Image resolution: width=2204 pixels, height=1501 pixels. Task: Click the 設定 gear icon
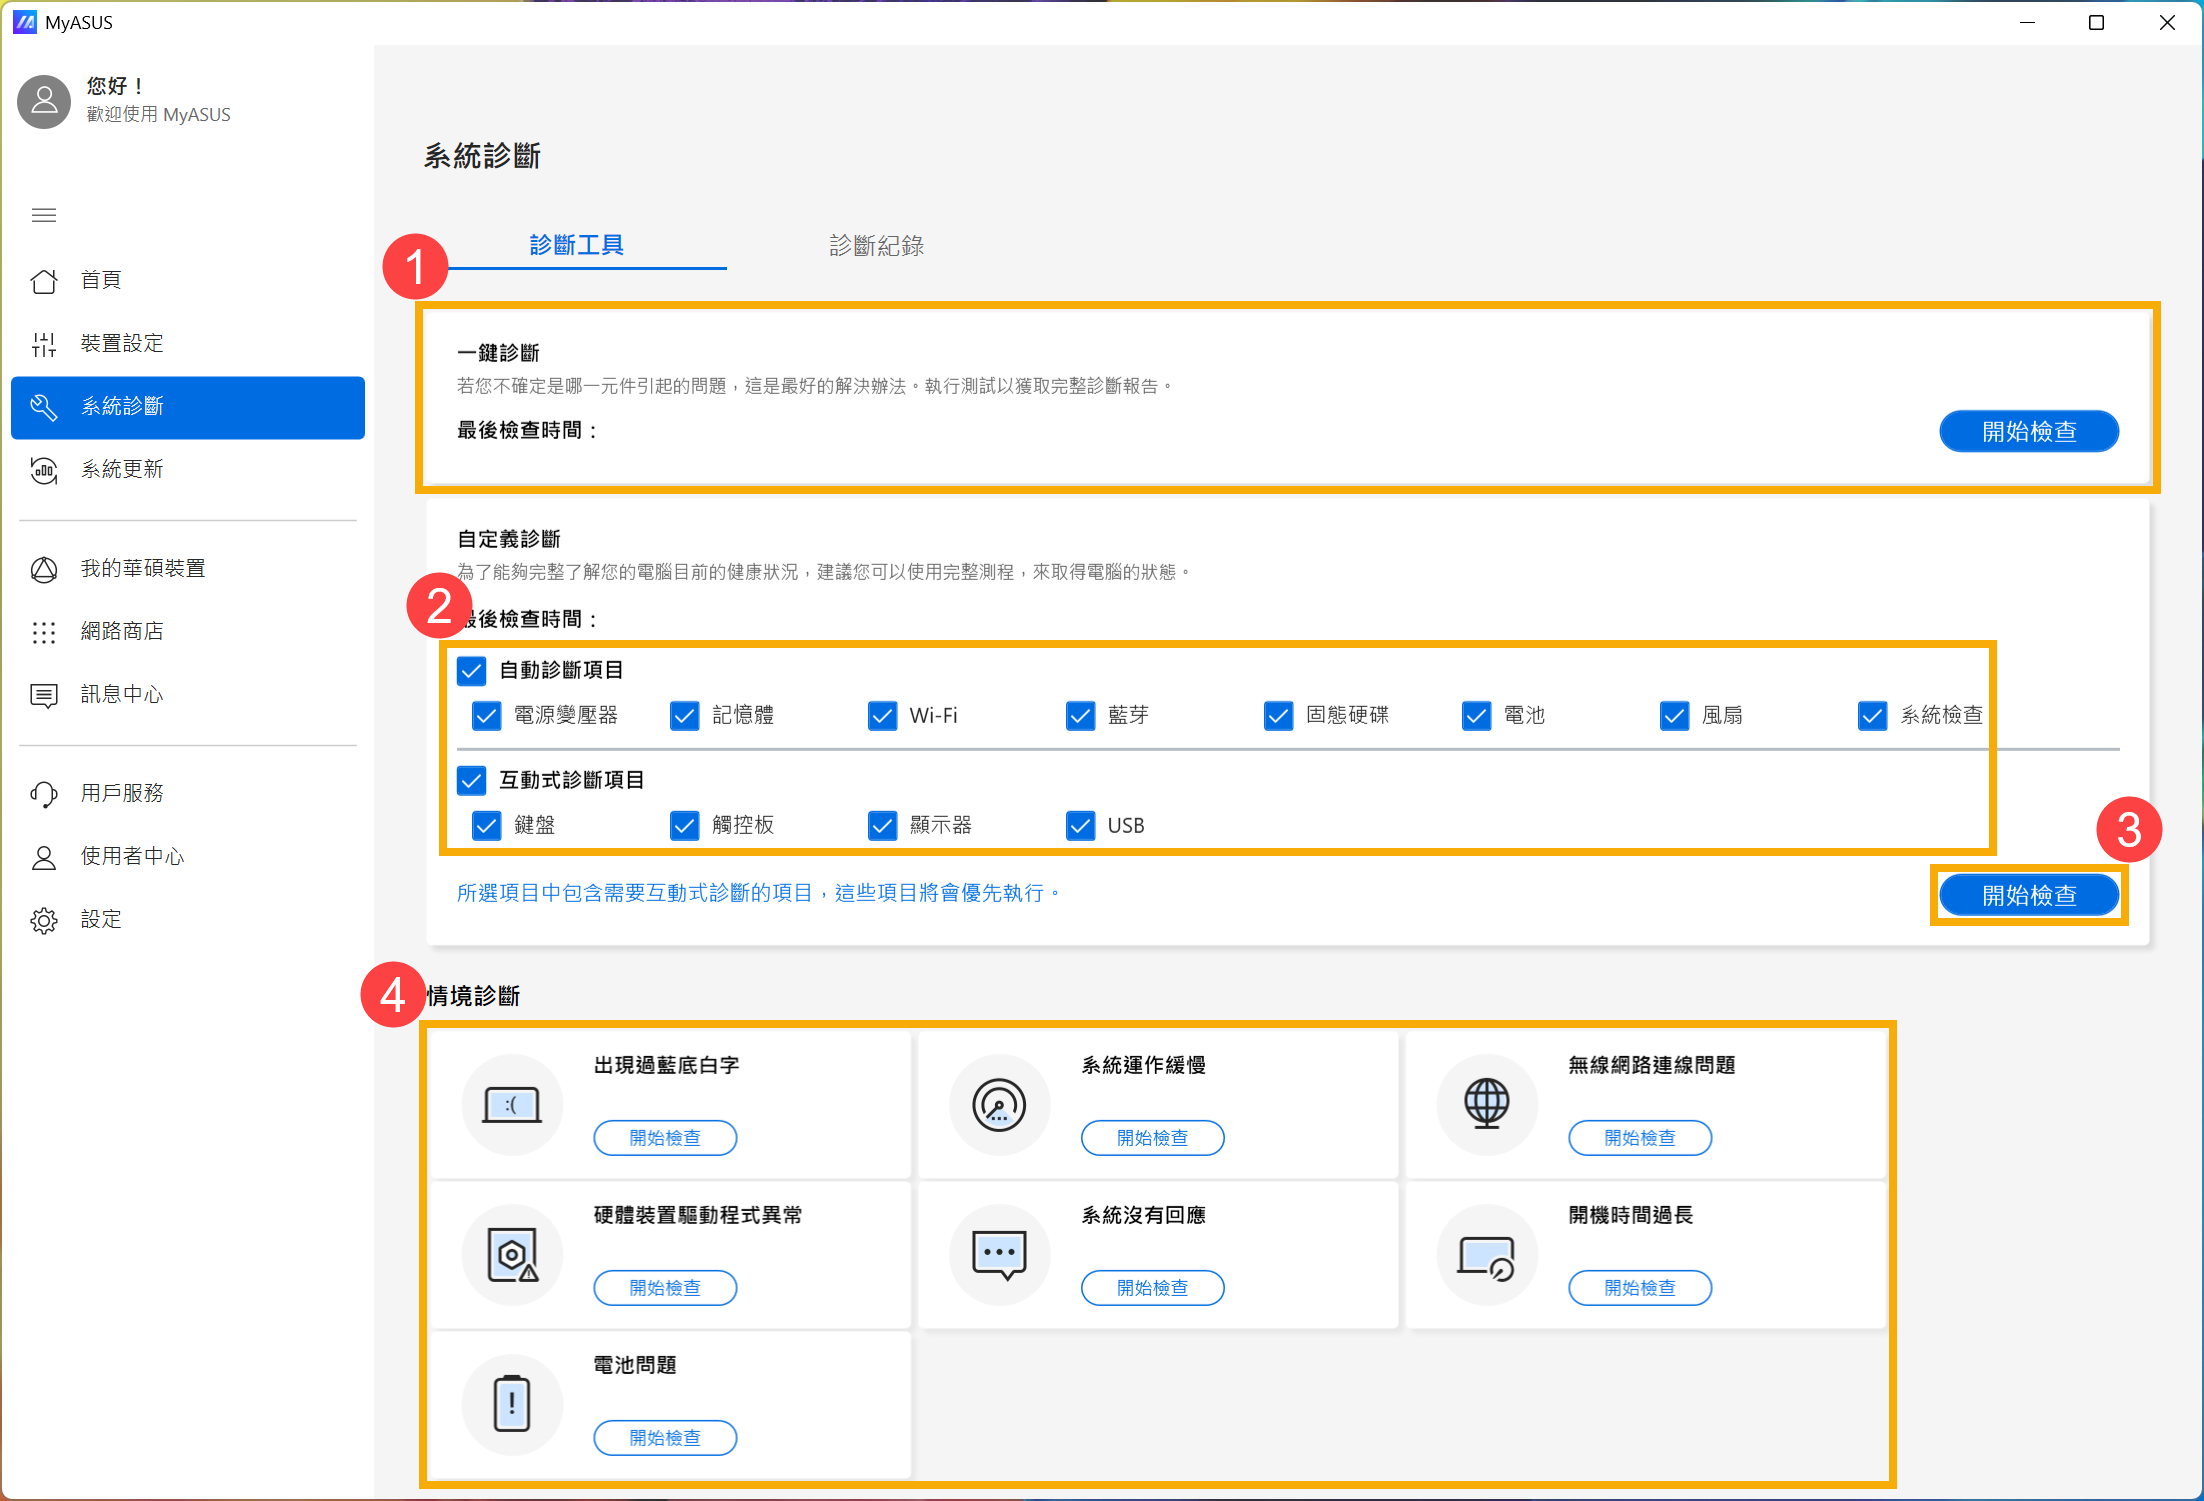coord(44,920)
